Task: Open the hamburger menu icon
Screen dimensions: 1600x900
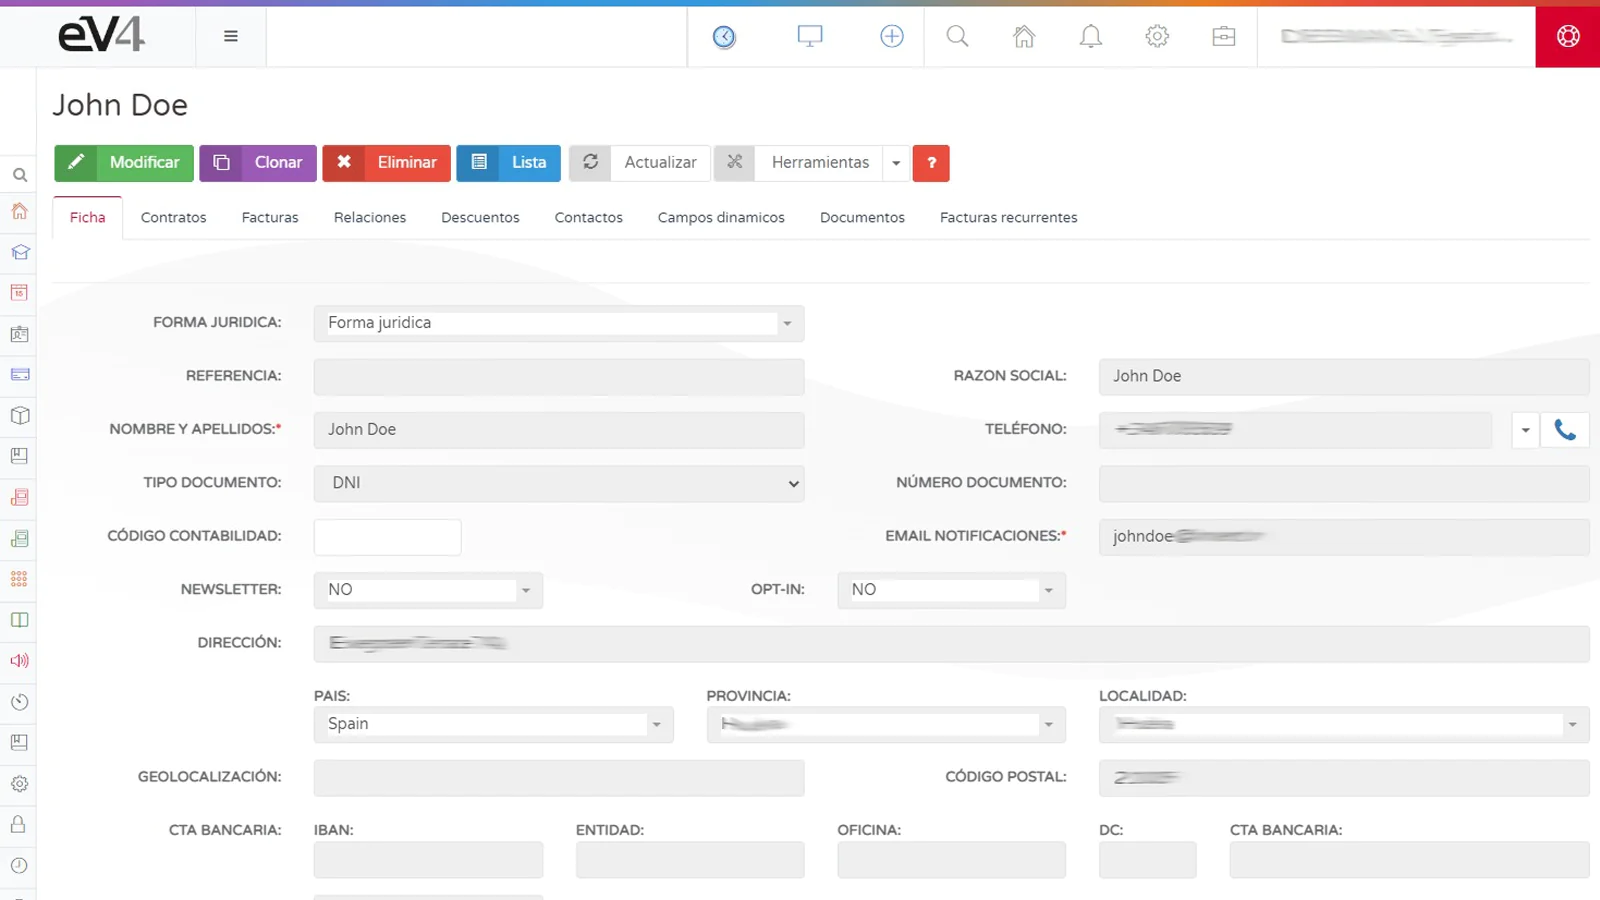Action: pos(231,36)
